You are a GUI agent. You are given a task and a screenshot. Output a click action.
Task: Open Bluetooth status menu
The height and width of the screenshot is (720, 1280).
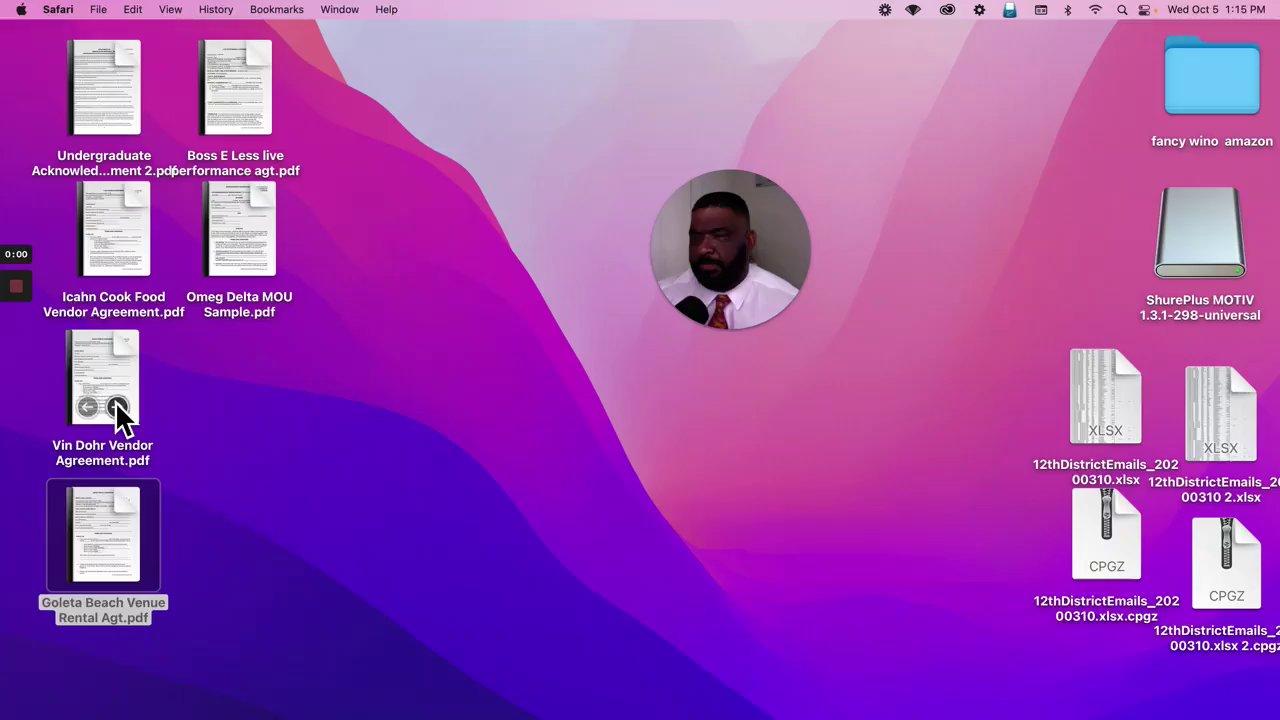1068,10
